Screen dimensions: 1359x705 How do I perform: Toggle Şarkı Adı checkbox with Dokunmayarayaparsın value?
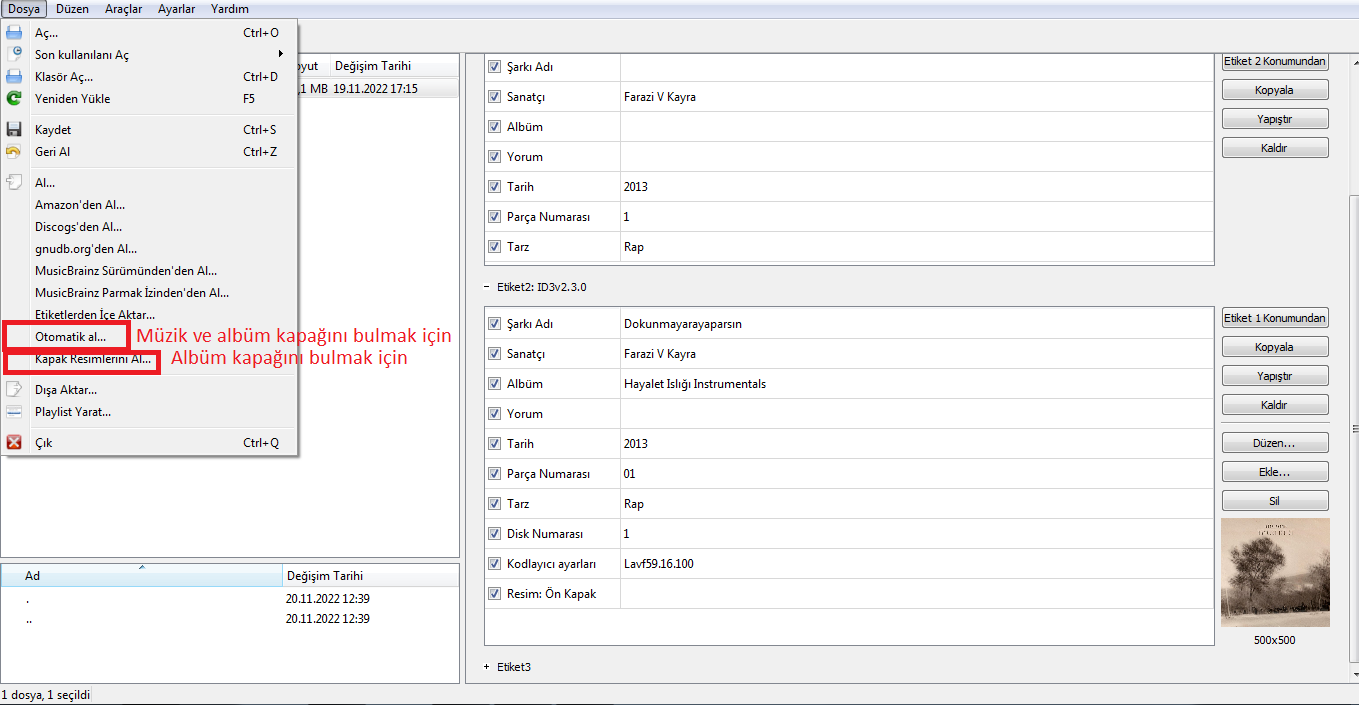(x=494, y=324)
